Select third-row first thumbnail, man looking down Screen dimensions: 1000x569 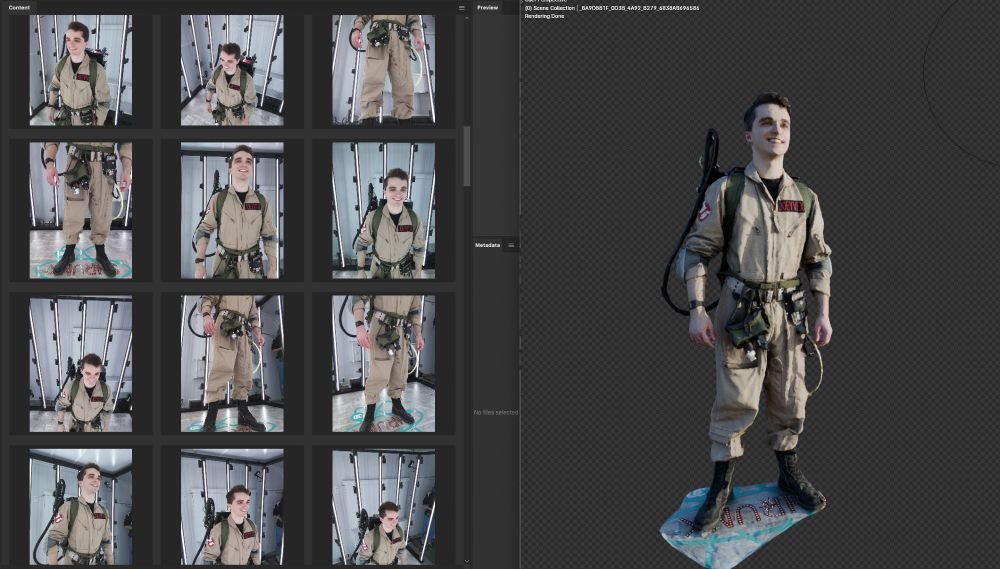[x=81, y=364]
